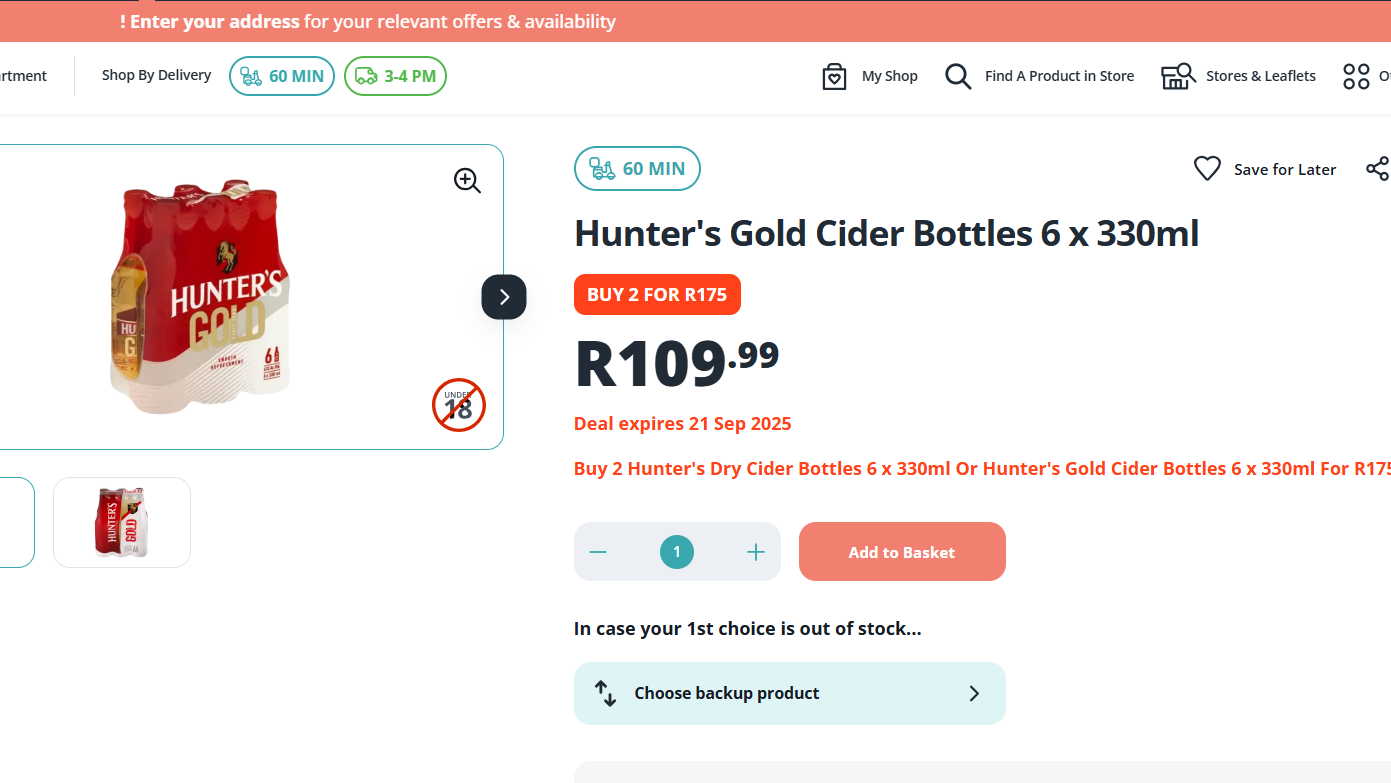
Task: Click the 60 MIN badge above product title
Action: pos(637,169)
